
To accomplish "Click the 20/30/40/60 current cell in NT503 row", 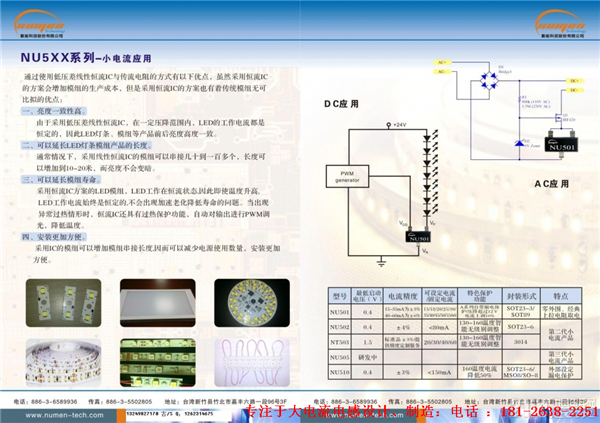I will tap(440, 342).
